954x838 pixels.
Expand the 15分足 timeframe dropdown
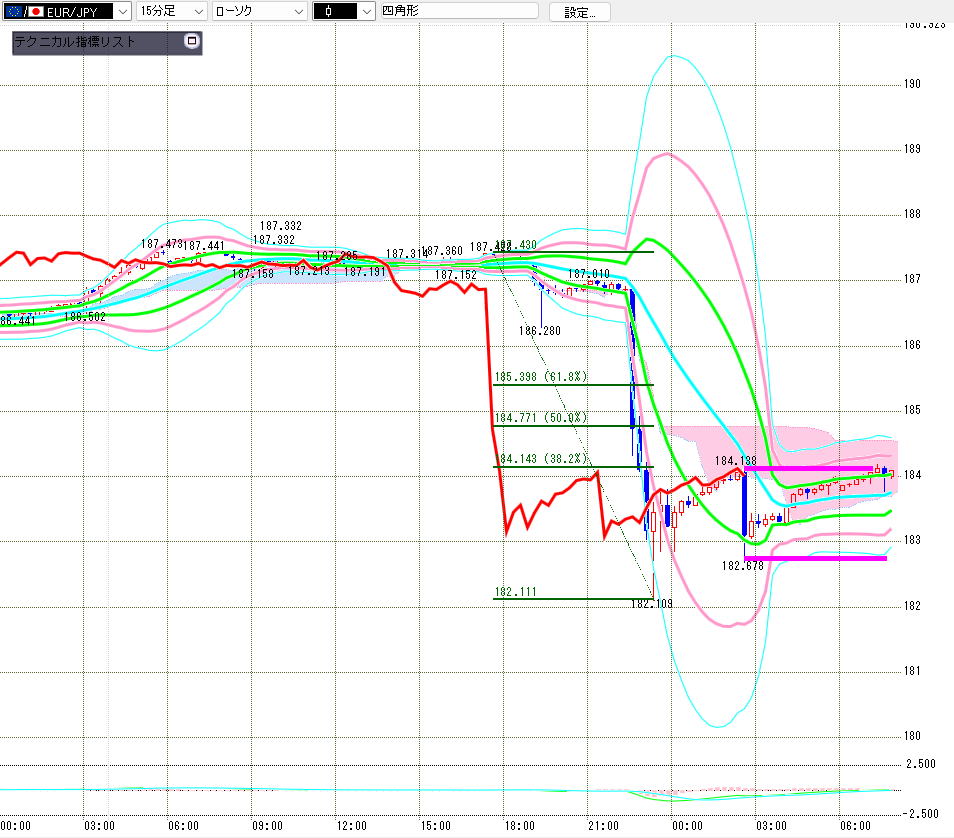[x=171, y=11]
